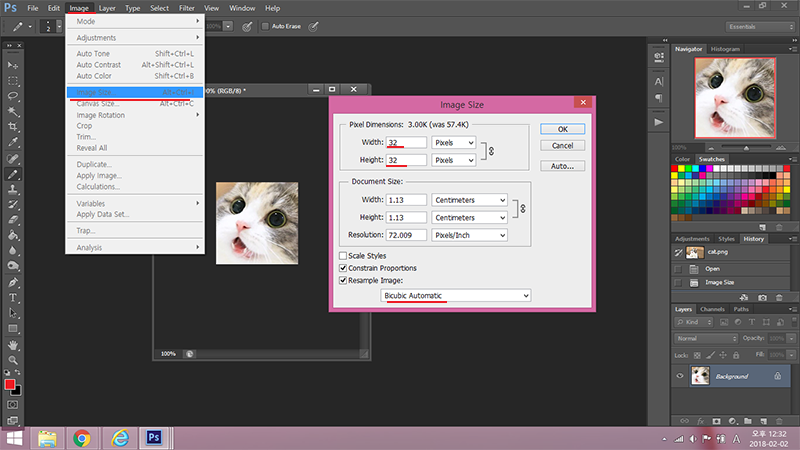Switch to the Channels tab
The width and height of the screenshot is (800, 450).
point(712,309)
